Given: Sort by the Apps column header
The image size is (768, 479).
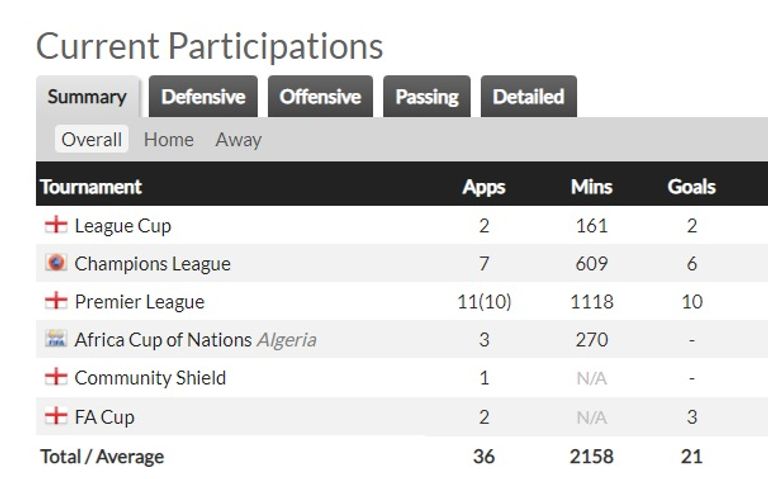Looking at the screenshot, I should [483, 187].
